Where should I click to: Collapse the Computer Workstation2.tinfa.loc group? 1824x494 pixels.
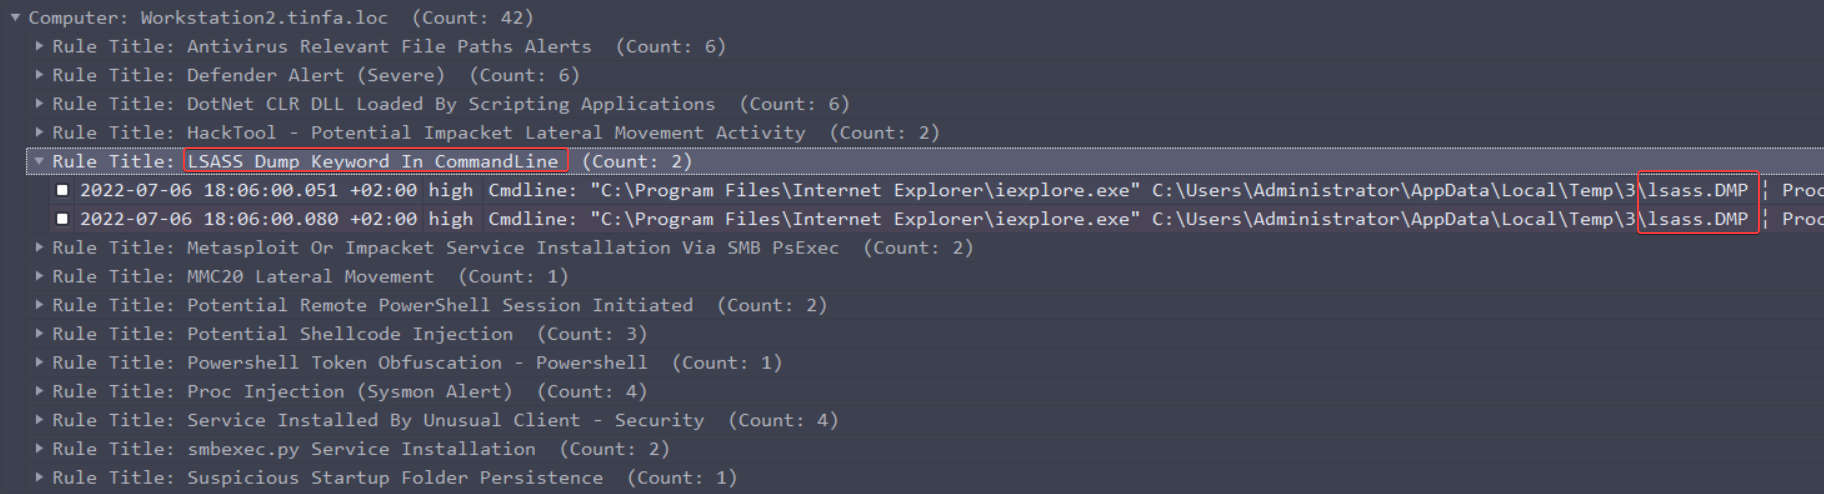[x=15, y=17]
